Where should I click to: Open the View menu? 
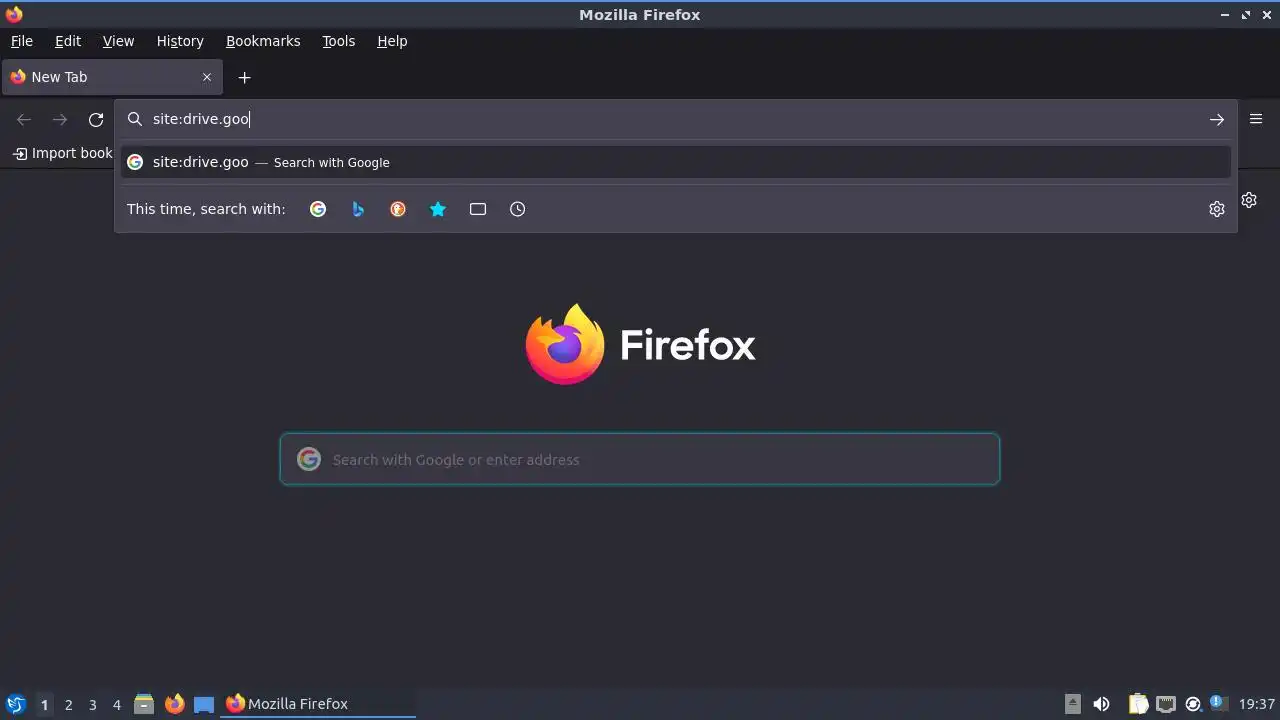coord(118,41)
